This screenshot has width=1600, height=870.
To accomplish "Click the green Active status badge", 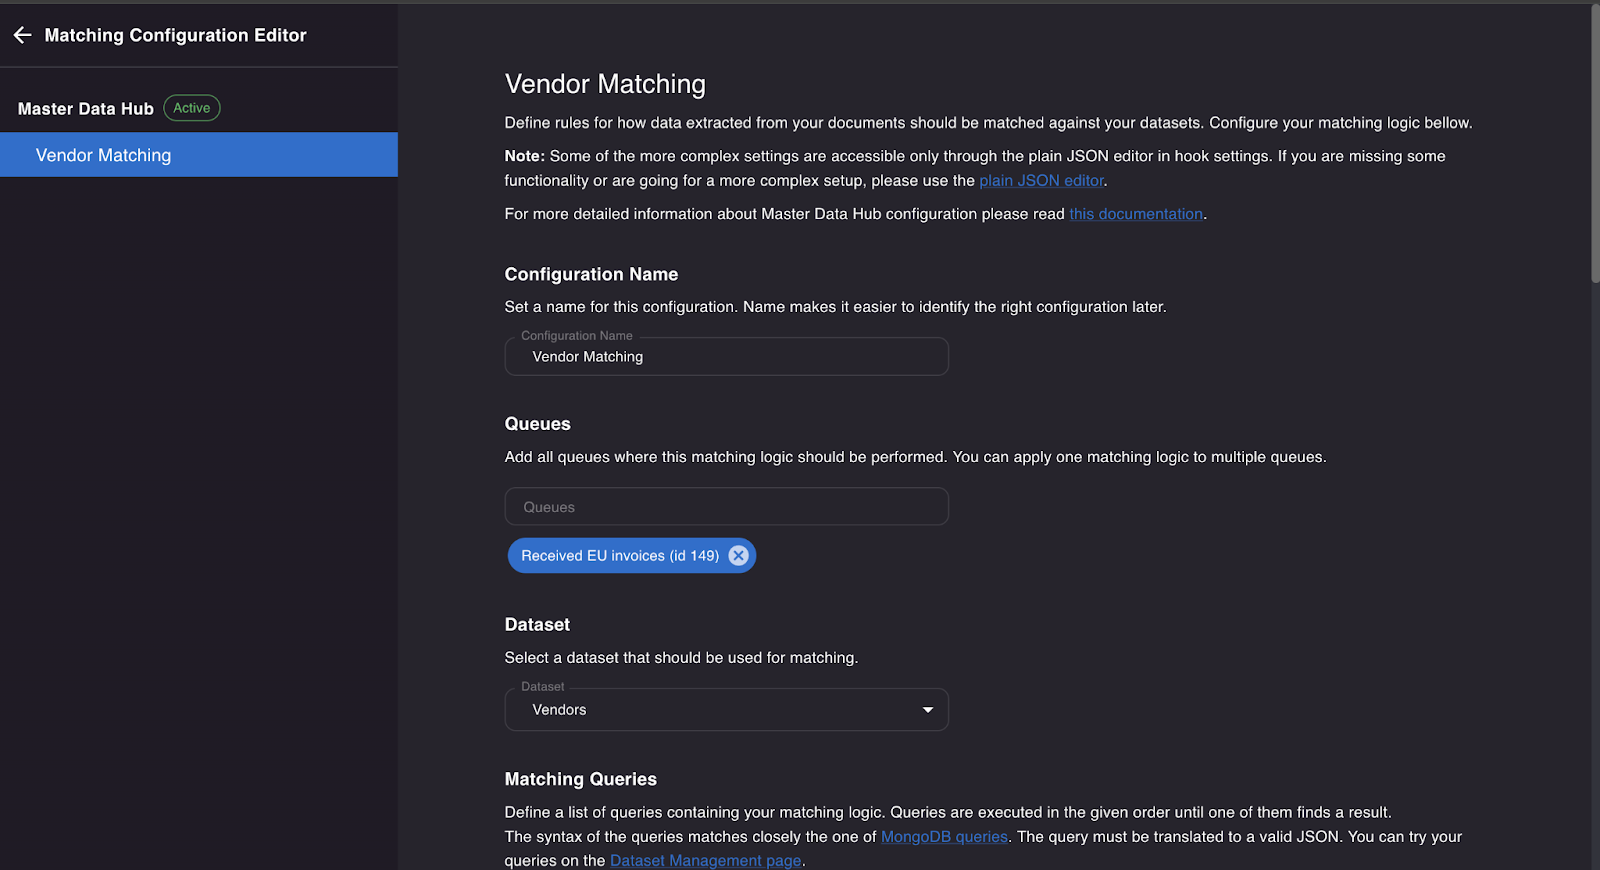I will click(x=192, y=108).
